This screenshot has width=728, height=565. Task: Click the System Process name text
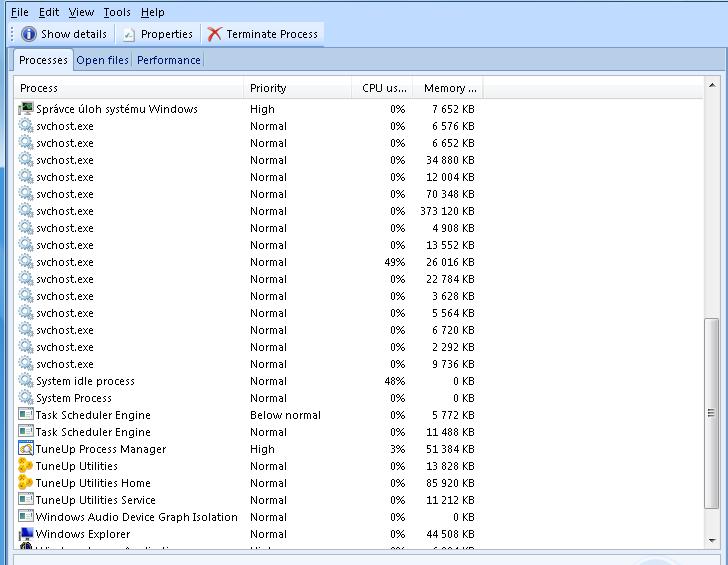point(74,398)
